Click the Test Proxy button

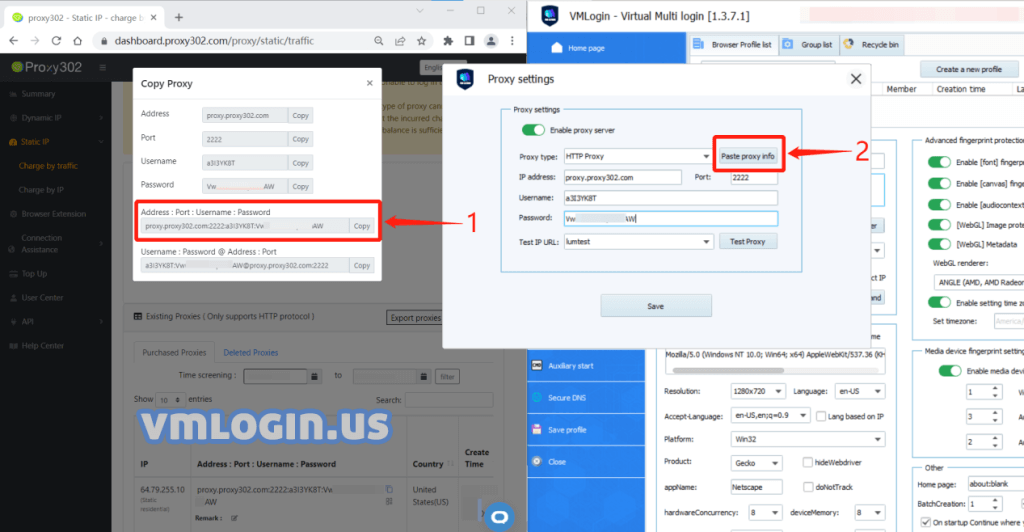click(x=747, y=242)
